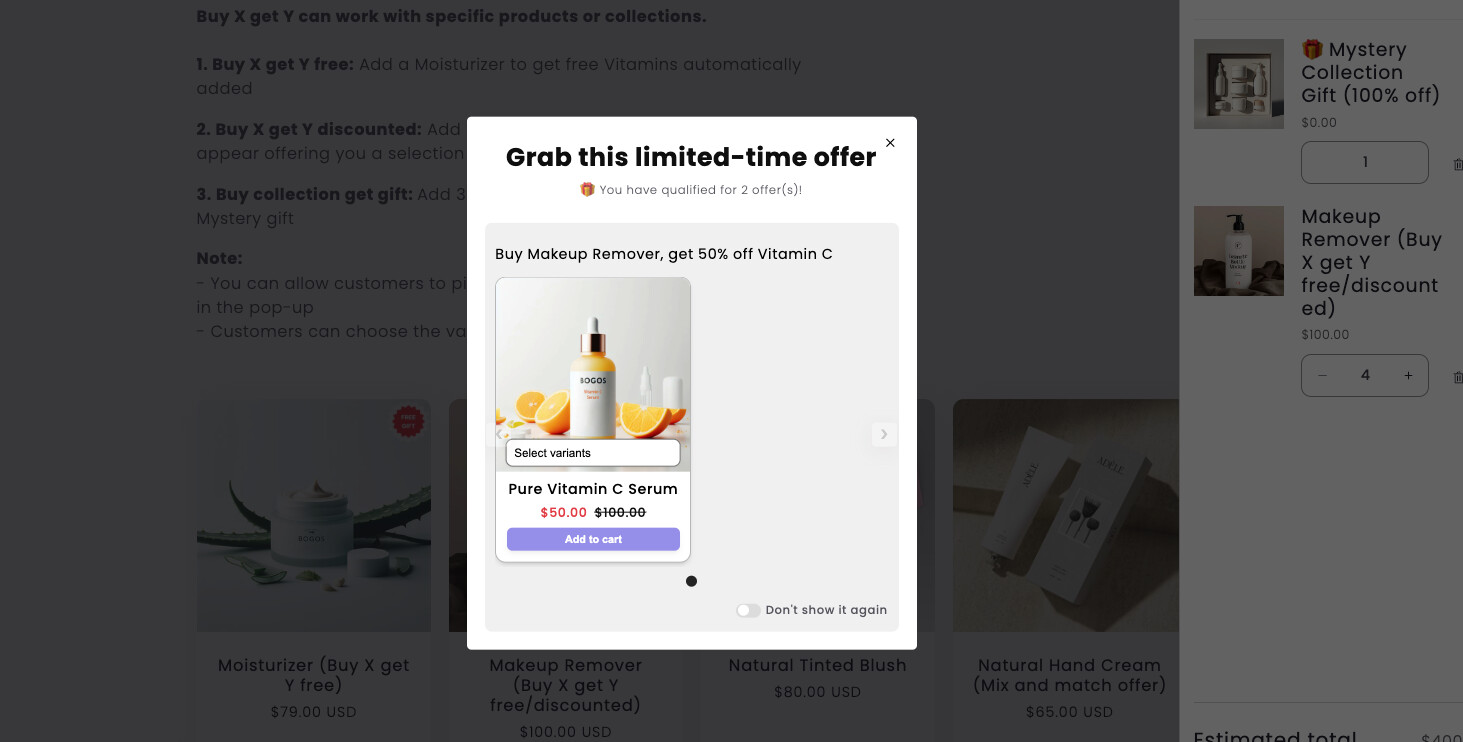1463x742 pixels.
Task: Click the Pure Vitamin C Serum title
Action: coord(593,489)
